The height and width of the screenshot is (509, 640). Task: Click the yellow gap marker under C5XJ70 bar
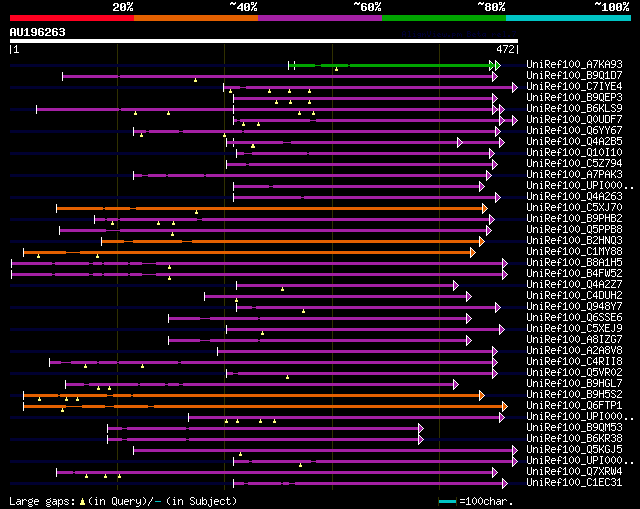tap(196, 212)
